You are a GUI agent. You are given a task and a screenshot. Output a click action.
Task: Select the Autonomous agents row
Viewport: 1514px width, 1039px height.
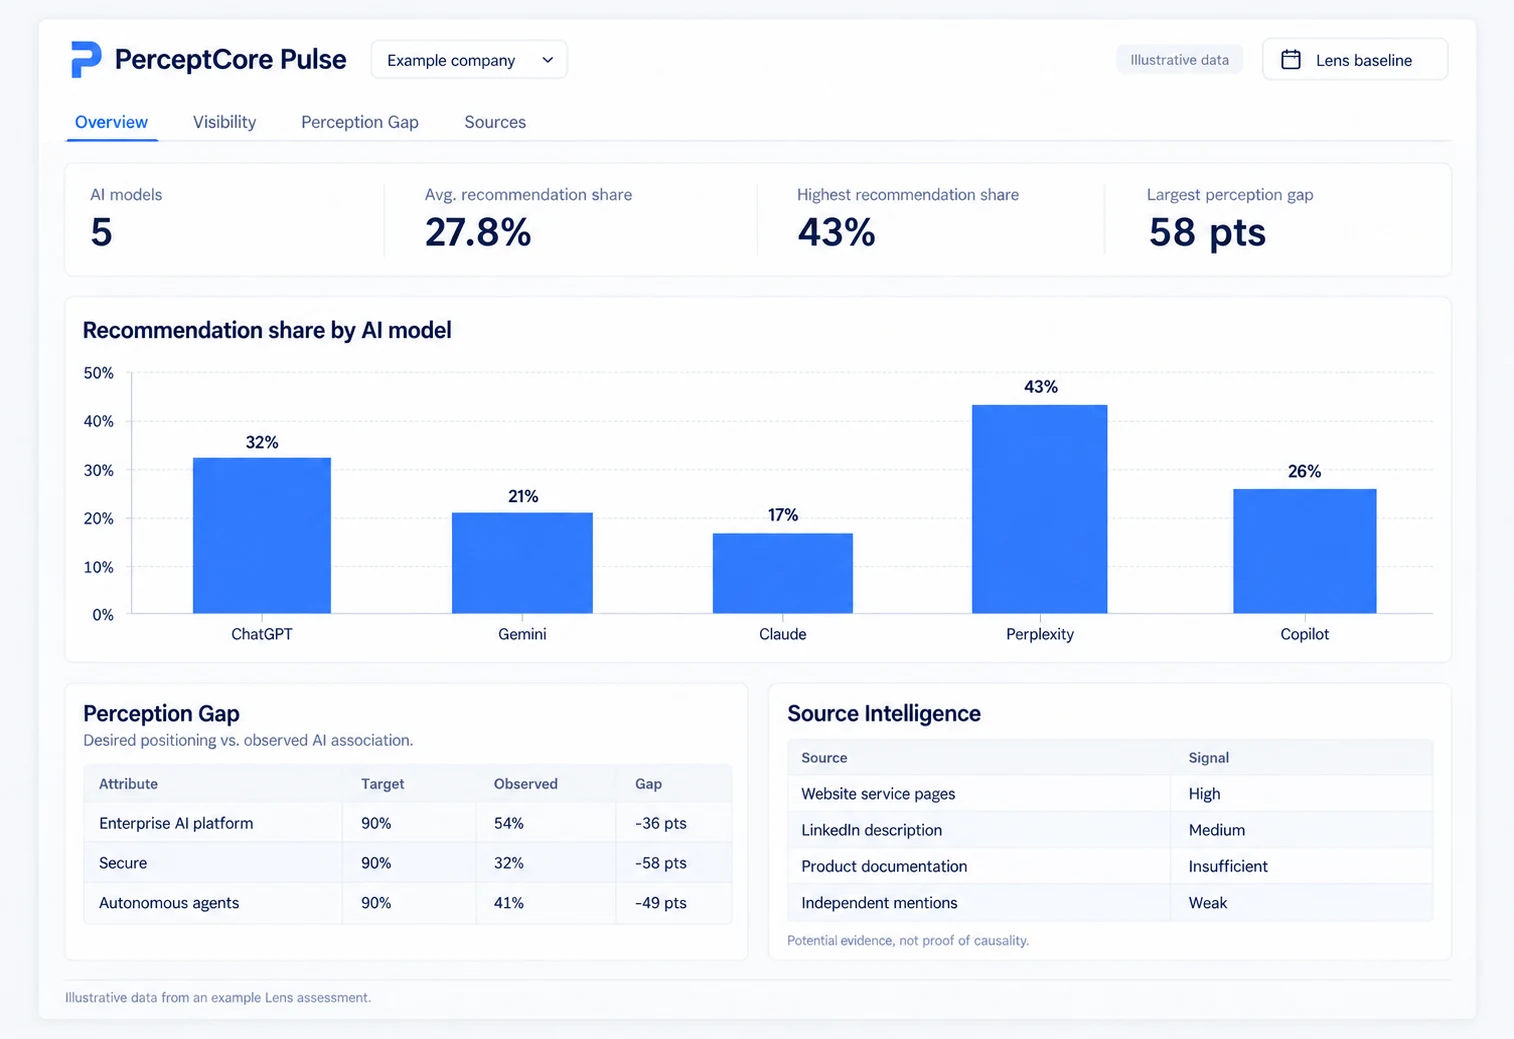click(408, 903)
